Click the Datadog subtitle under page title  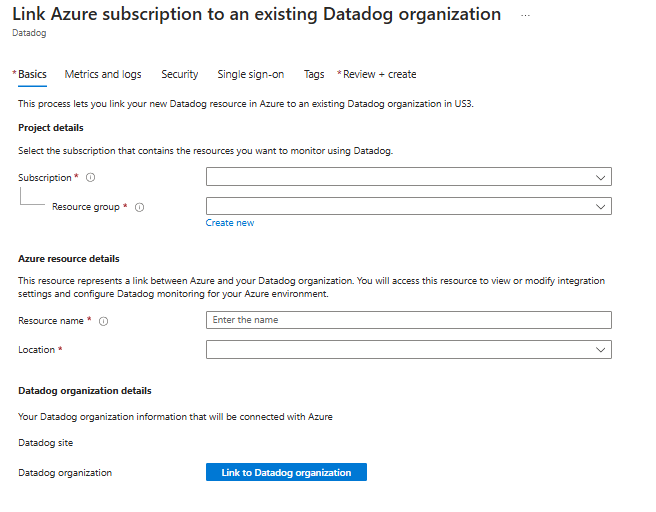click(x=29, y=33)
